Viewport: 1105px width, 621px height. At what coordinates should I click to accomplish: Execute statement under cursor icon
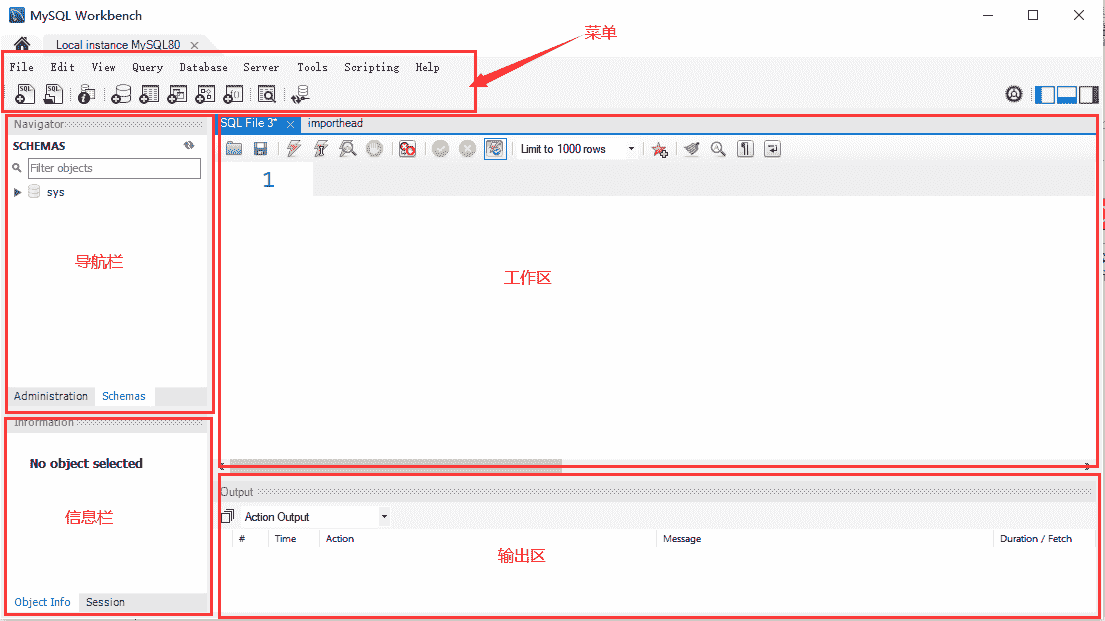pos(321,149)
